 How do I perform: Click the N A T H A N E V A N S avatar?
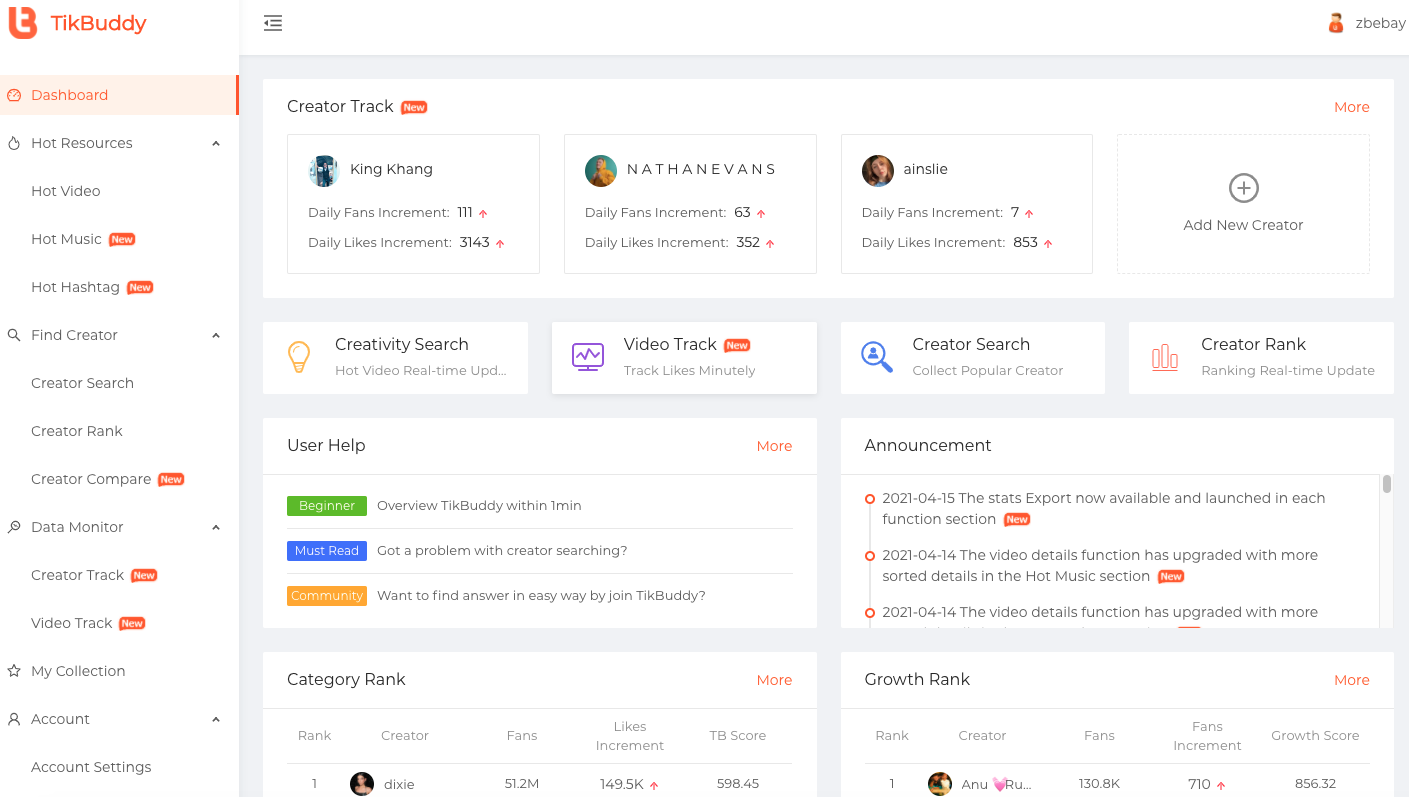[601, 170]
